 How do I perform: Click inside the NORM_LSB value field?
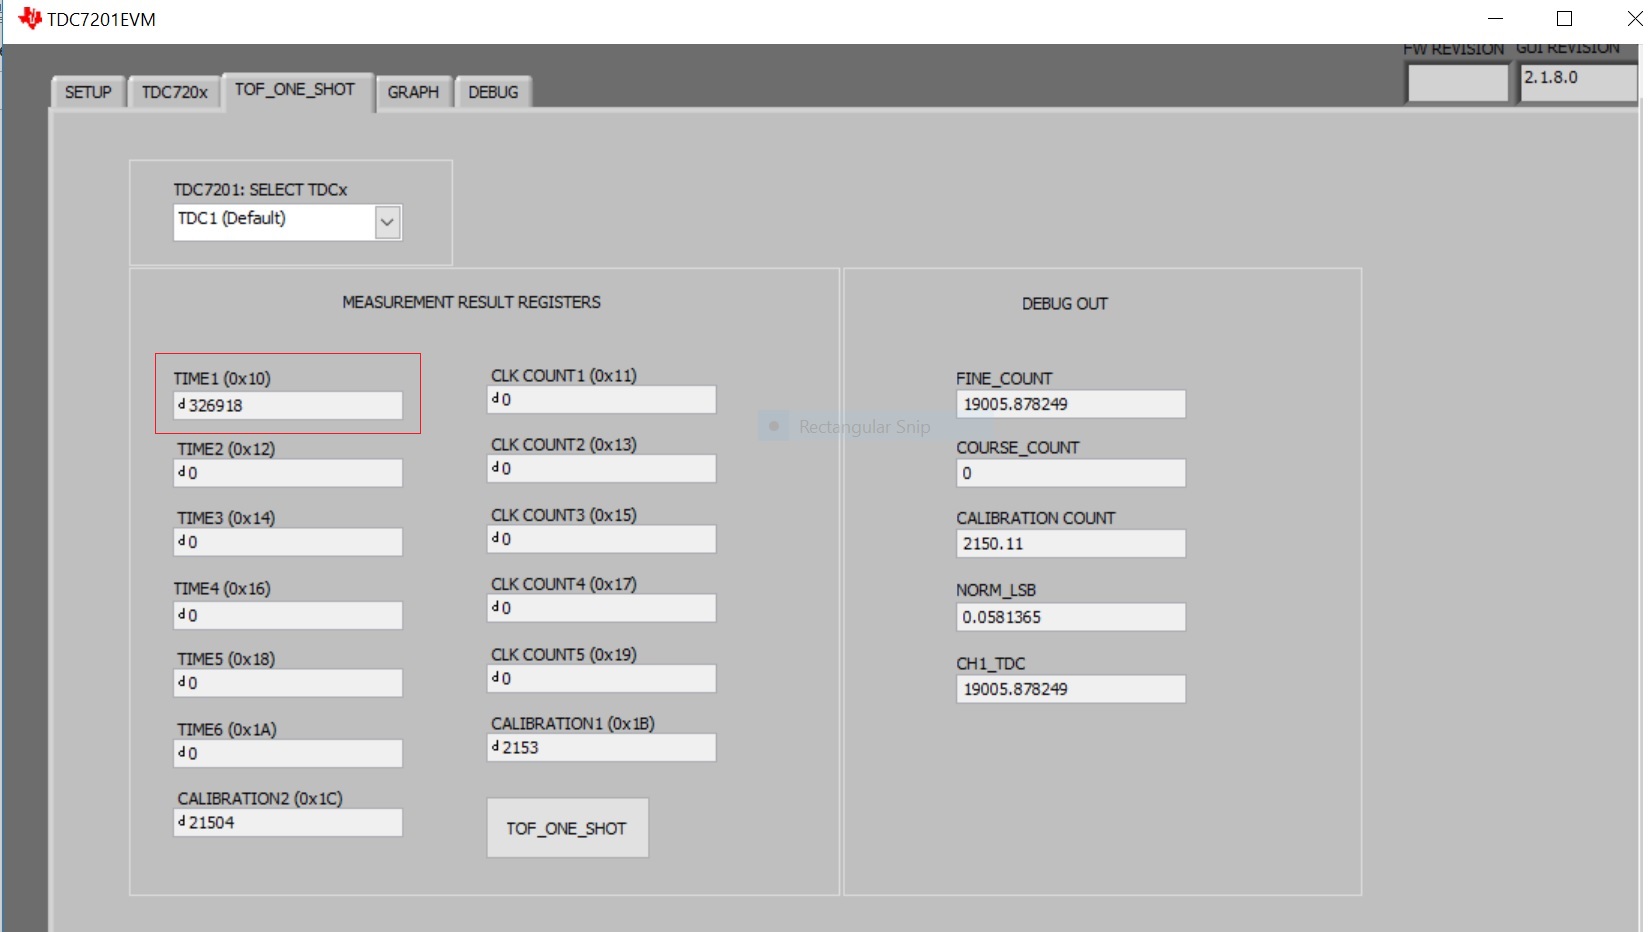tap(1070, 617)
